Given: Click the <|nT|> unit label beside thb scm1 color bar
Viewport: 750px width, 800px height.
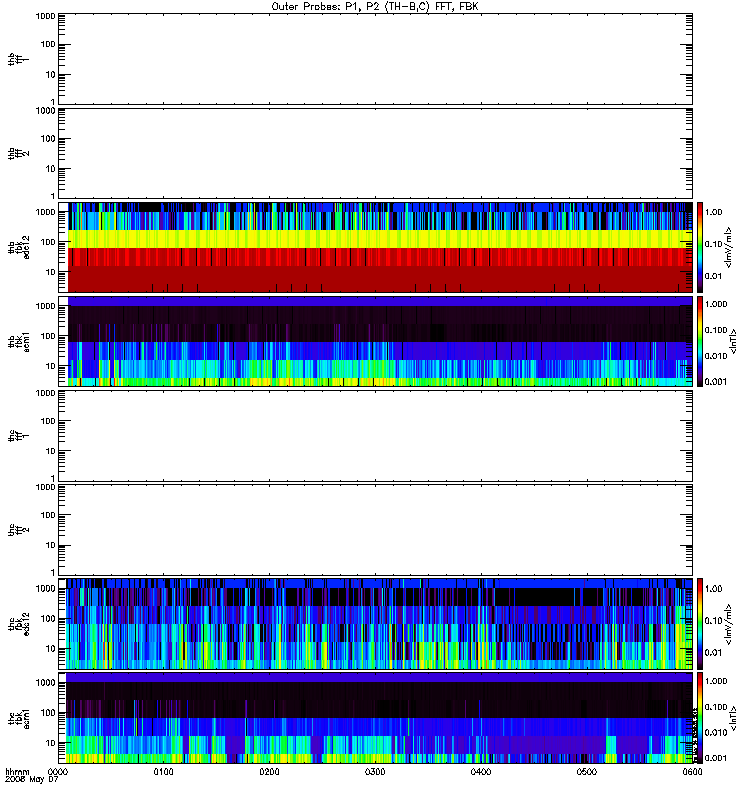Looking at the screenshot, I should (x=734, y=341).
